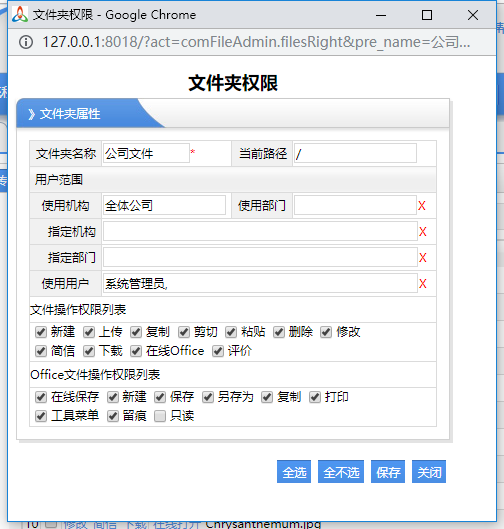Image resolution: width=504 pixels, height=529 pixels.
Task: Click the 用户范围 section header
Action: coord(233,179)
